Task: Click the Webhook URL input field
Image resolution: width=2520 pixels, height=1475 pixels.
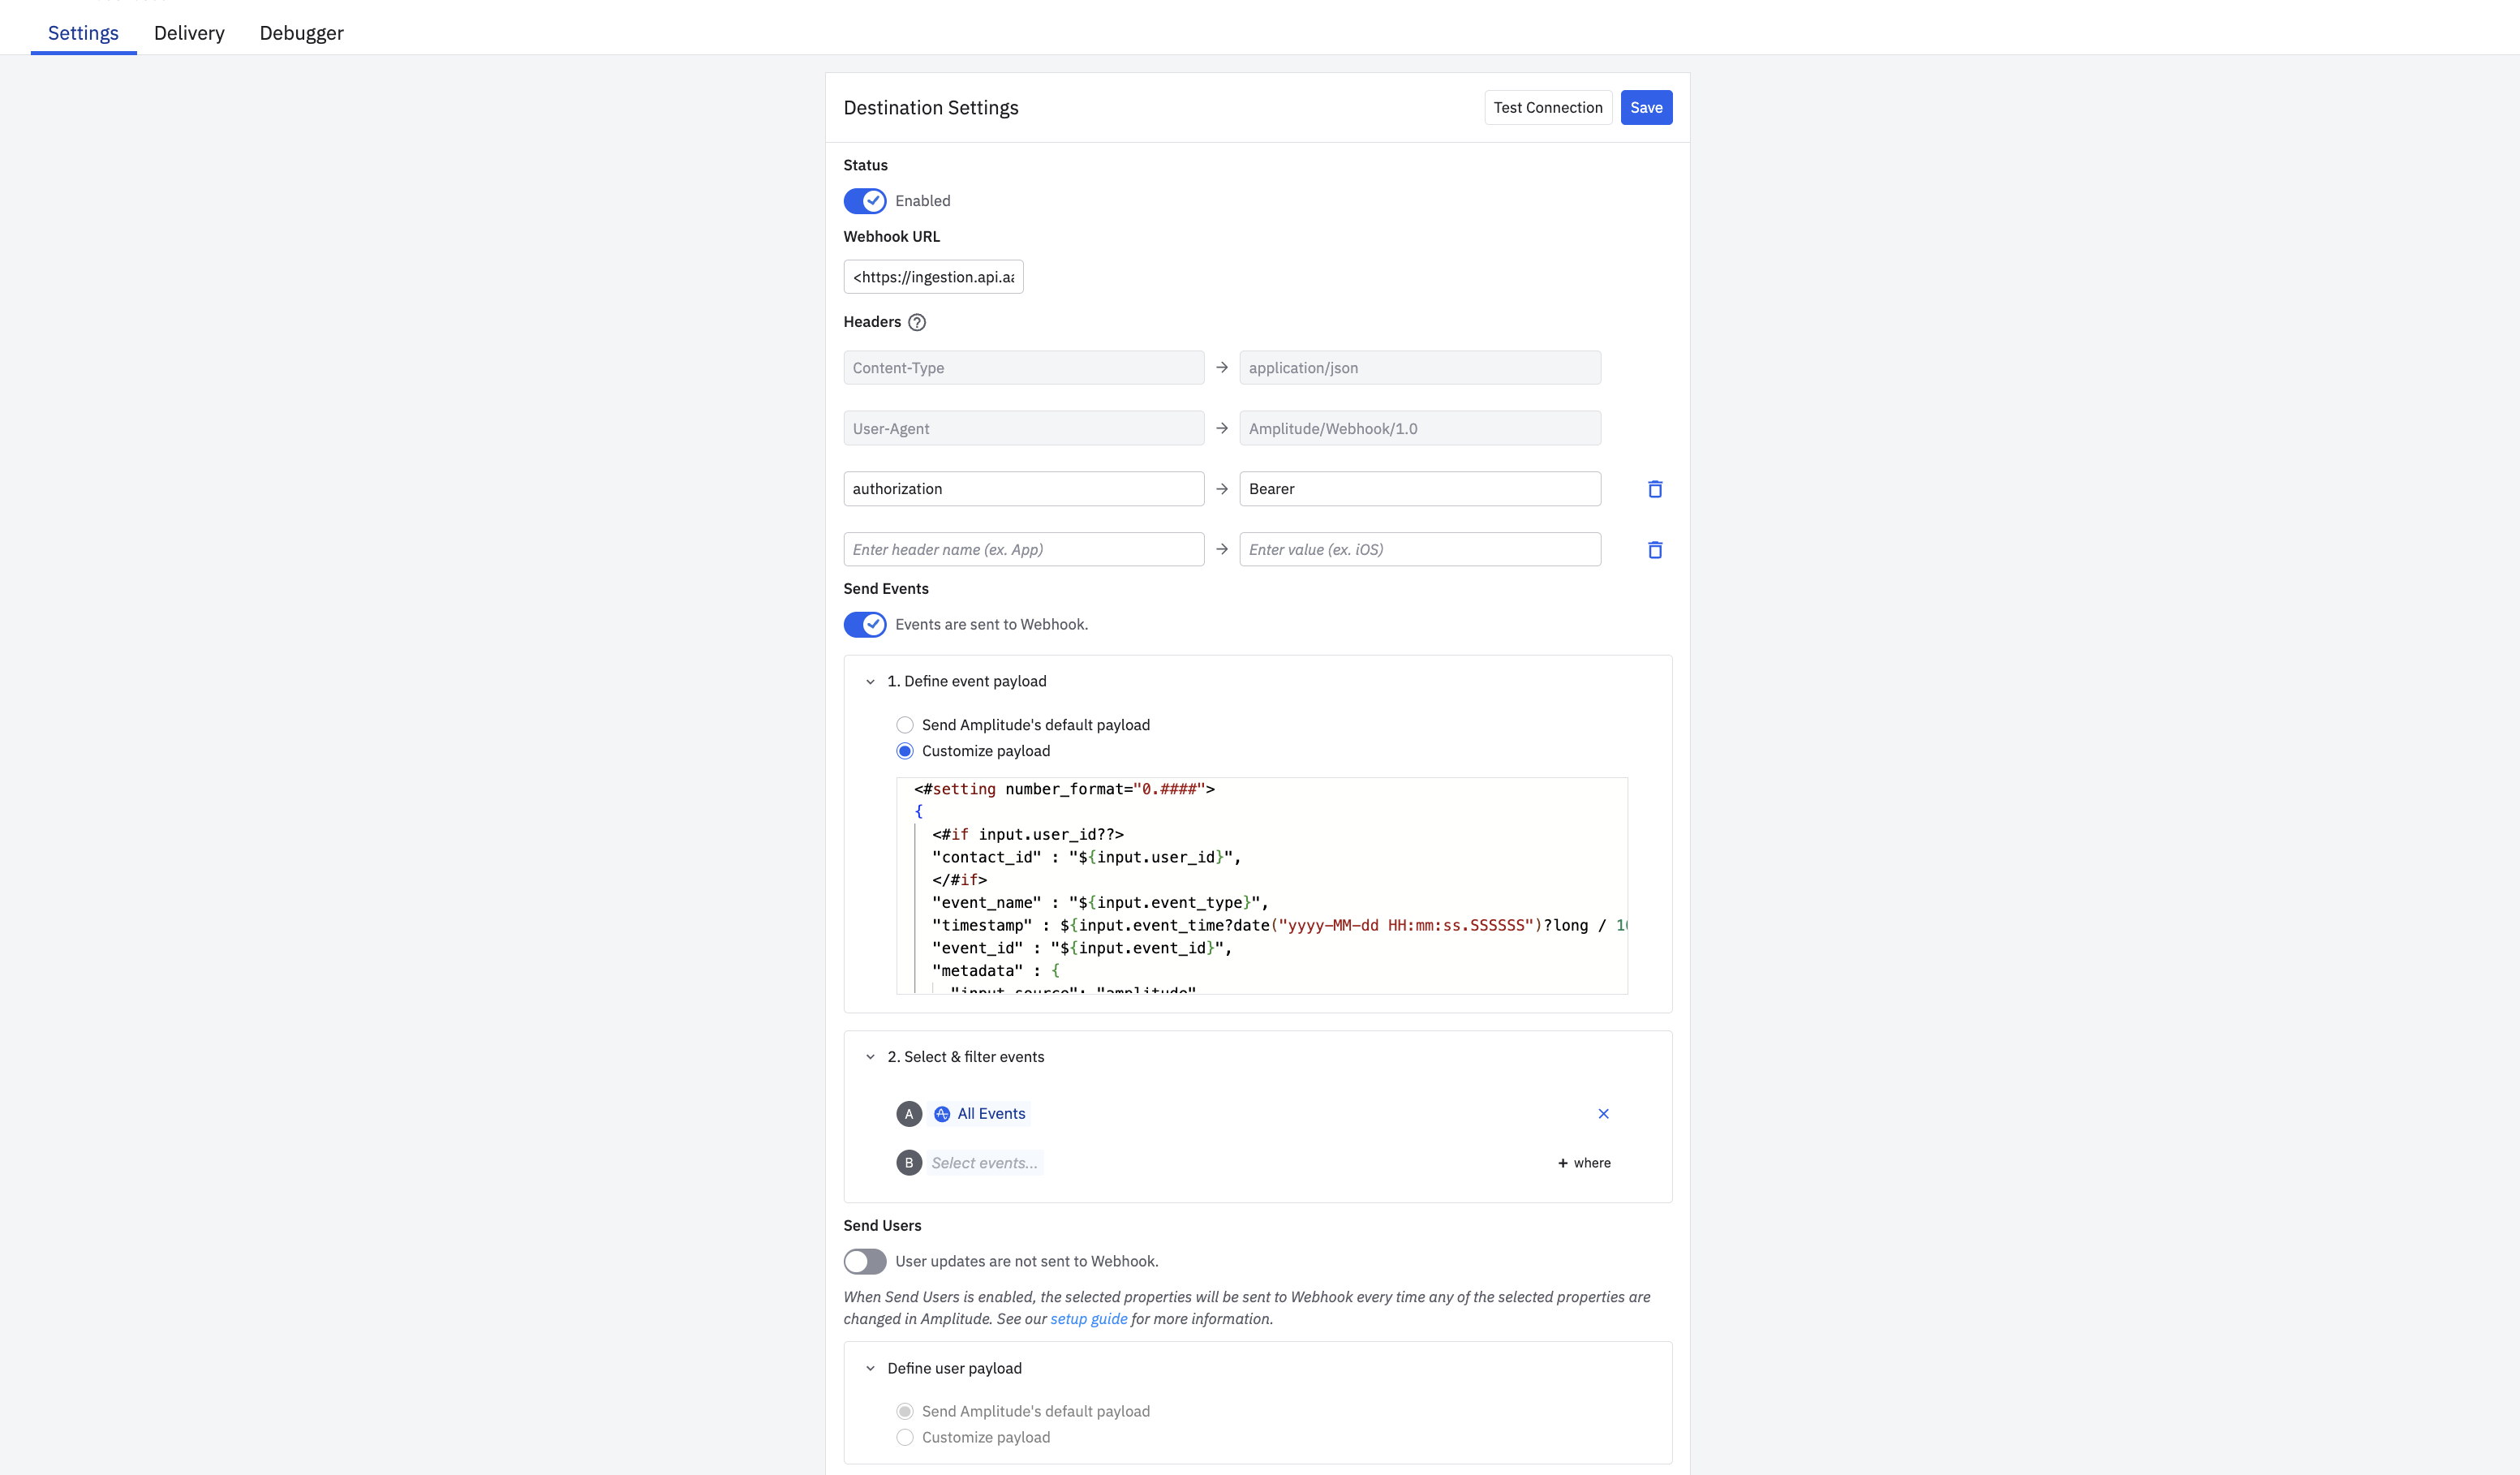Action: tap(933, 277)
